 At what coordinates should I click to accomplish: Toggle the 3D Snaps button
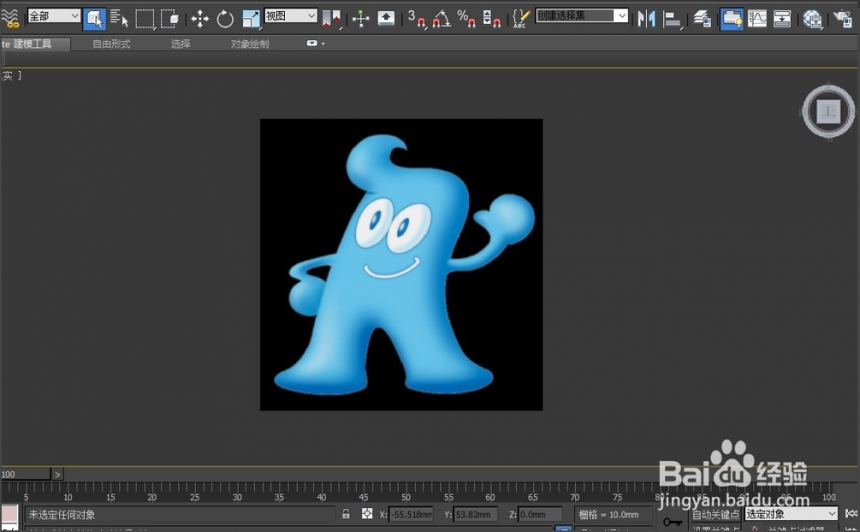click(417, 19)
